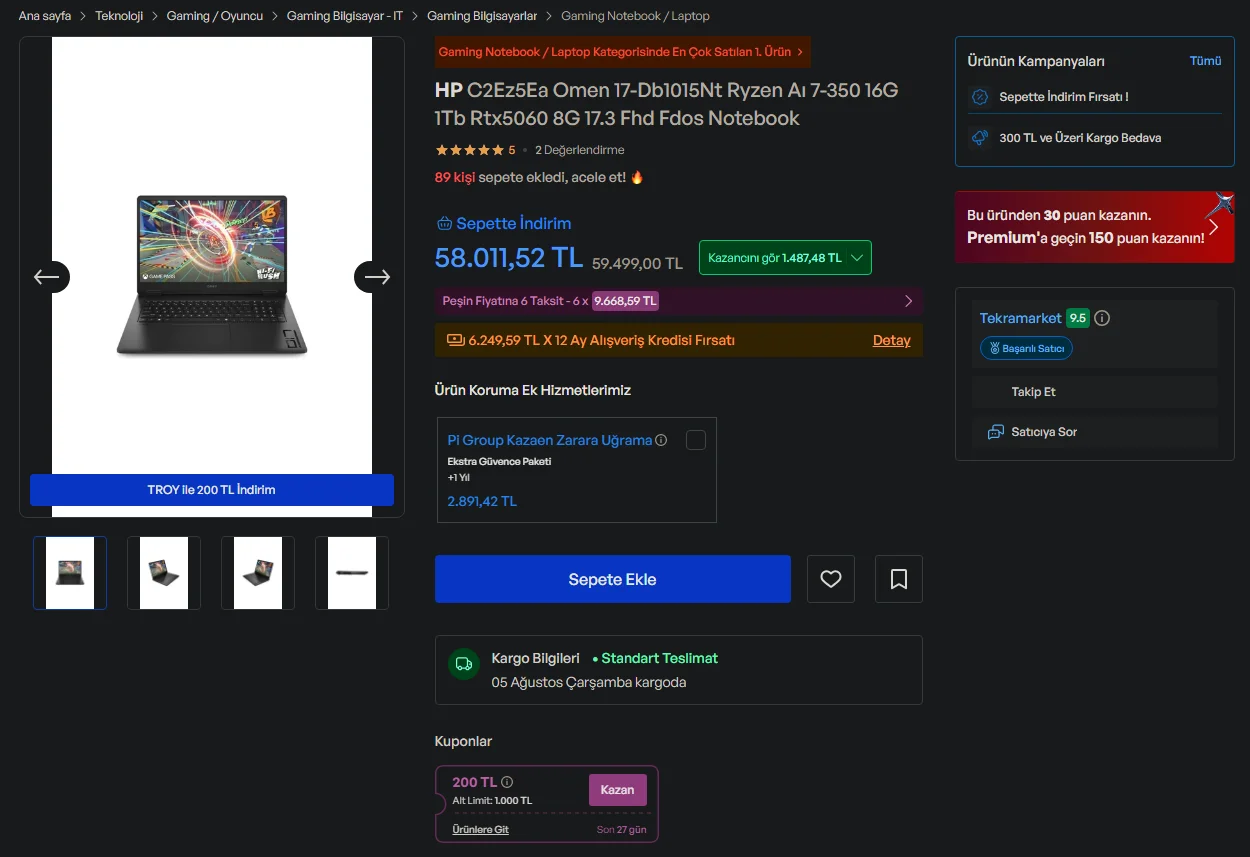Image resolution: width=1250 pixels, height=857 pixels.
Task: Expand the Kazancını gör 1.487,48 TL dropdown
Action: (x=785, y=257)
